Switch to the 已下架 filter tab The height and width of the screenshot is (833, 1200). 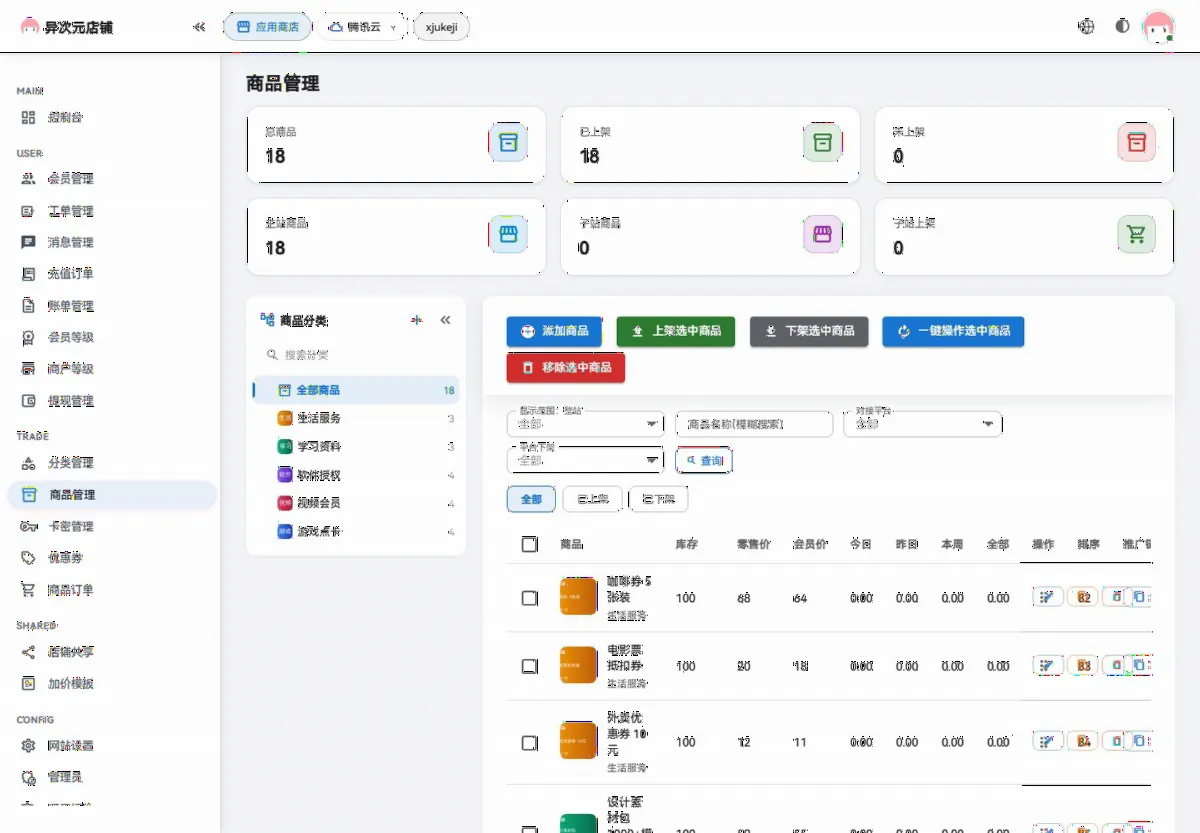(x=659, y=499)
